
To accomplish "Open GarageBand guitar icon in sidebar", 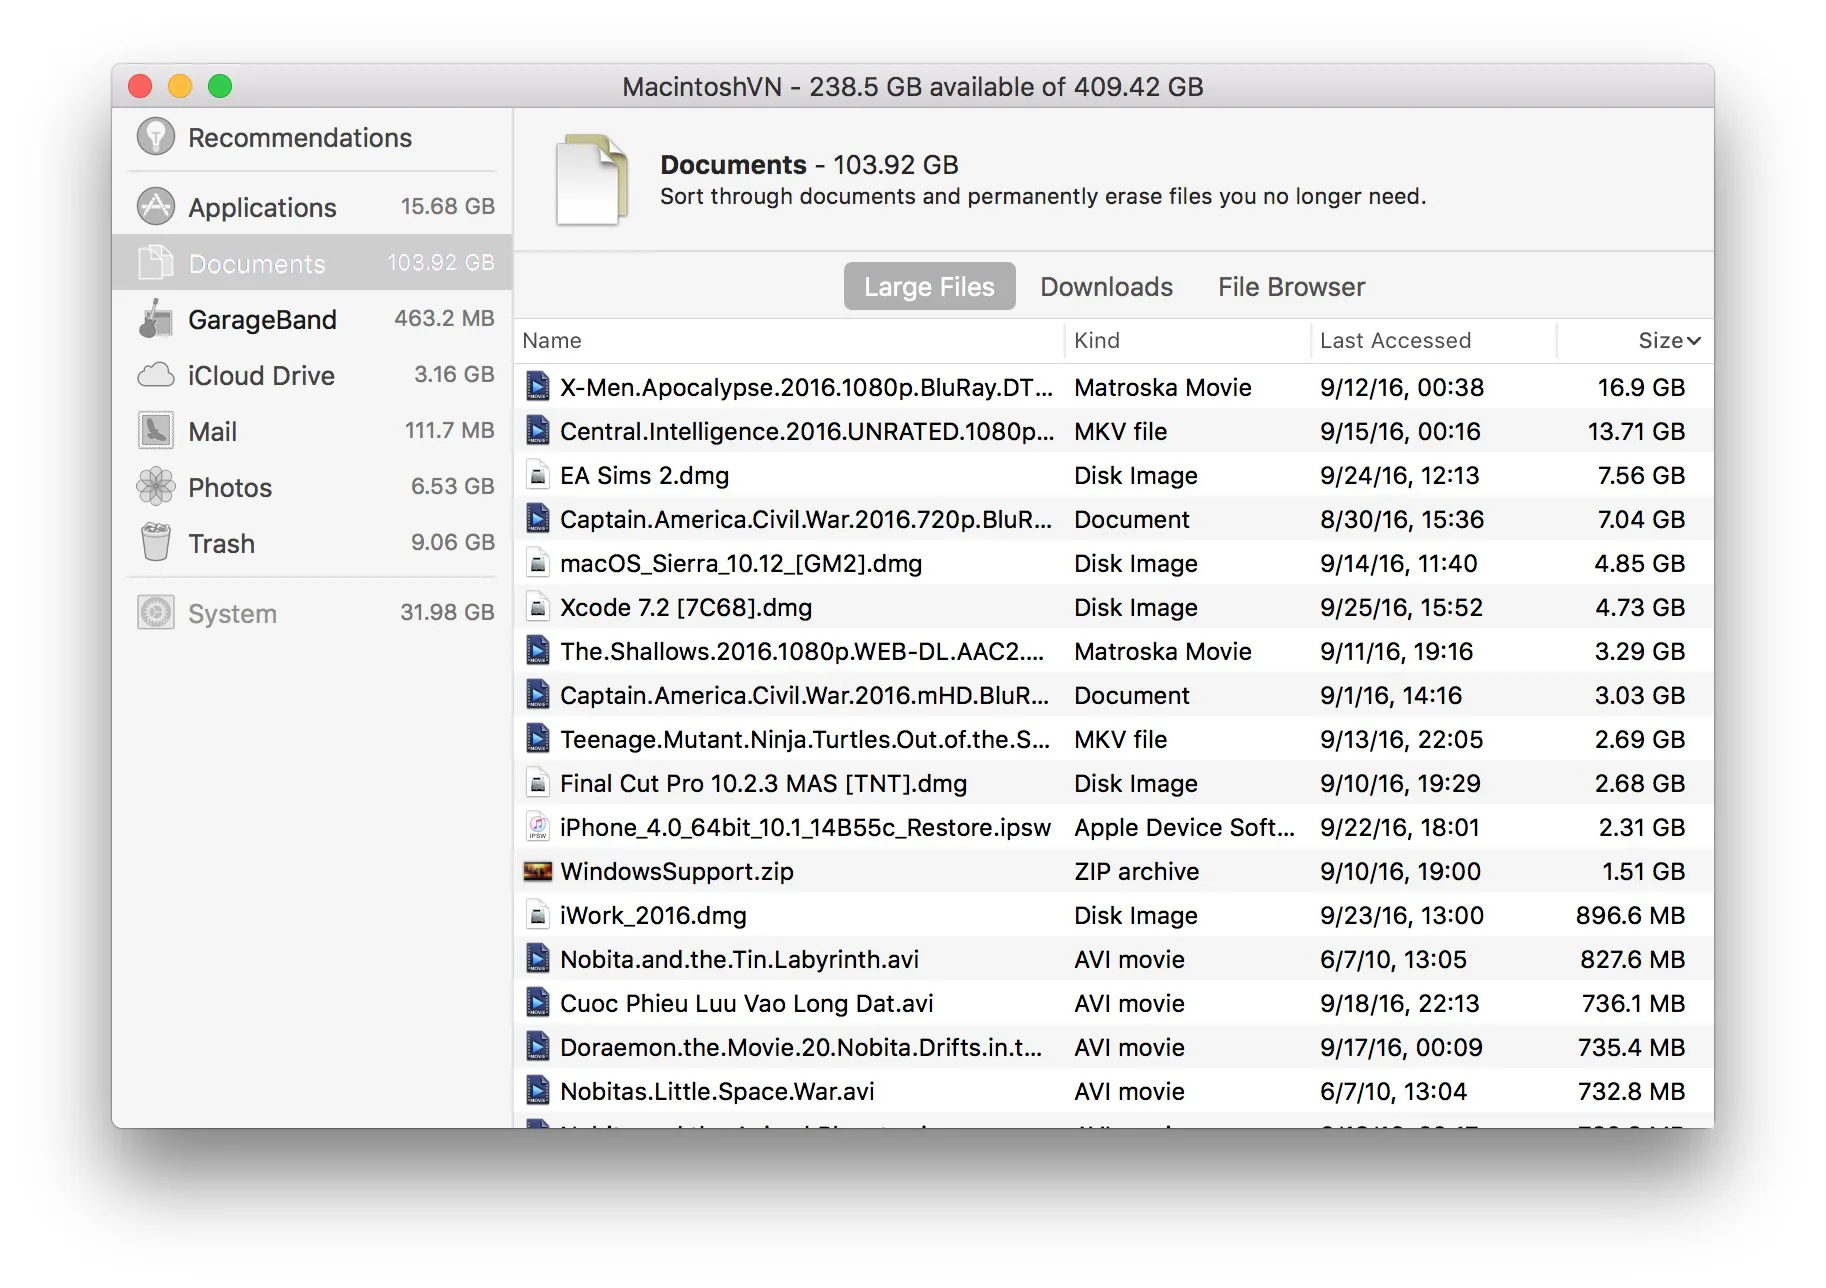I will [x=156, y=319].
